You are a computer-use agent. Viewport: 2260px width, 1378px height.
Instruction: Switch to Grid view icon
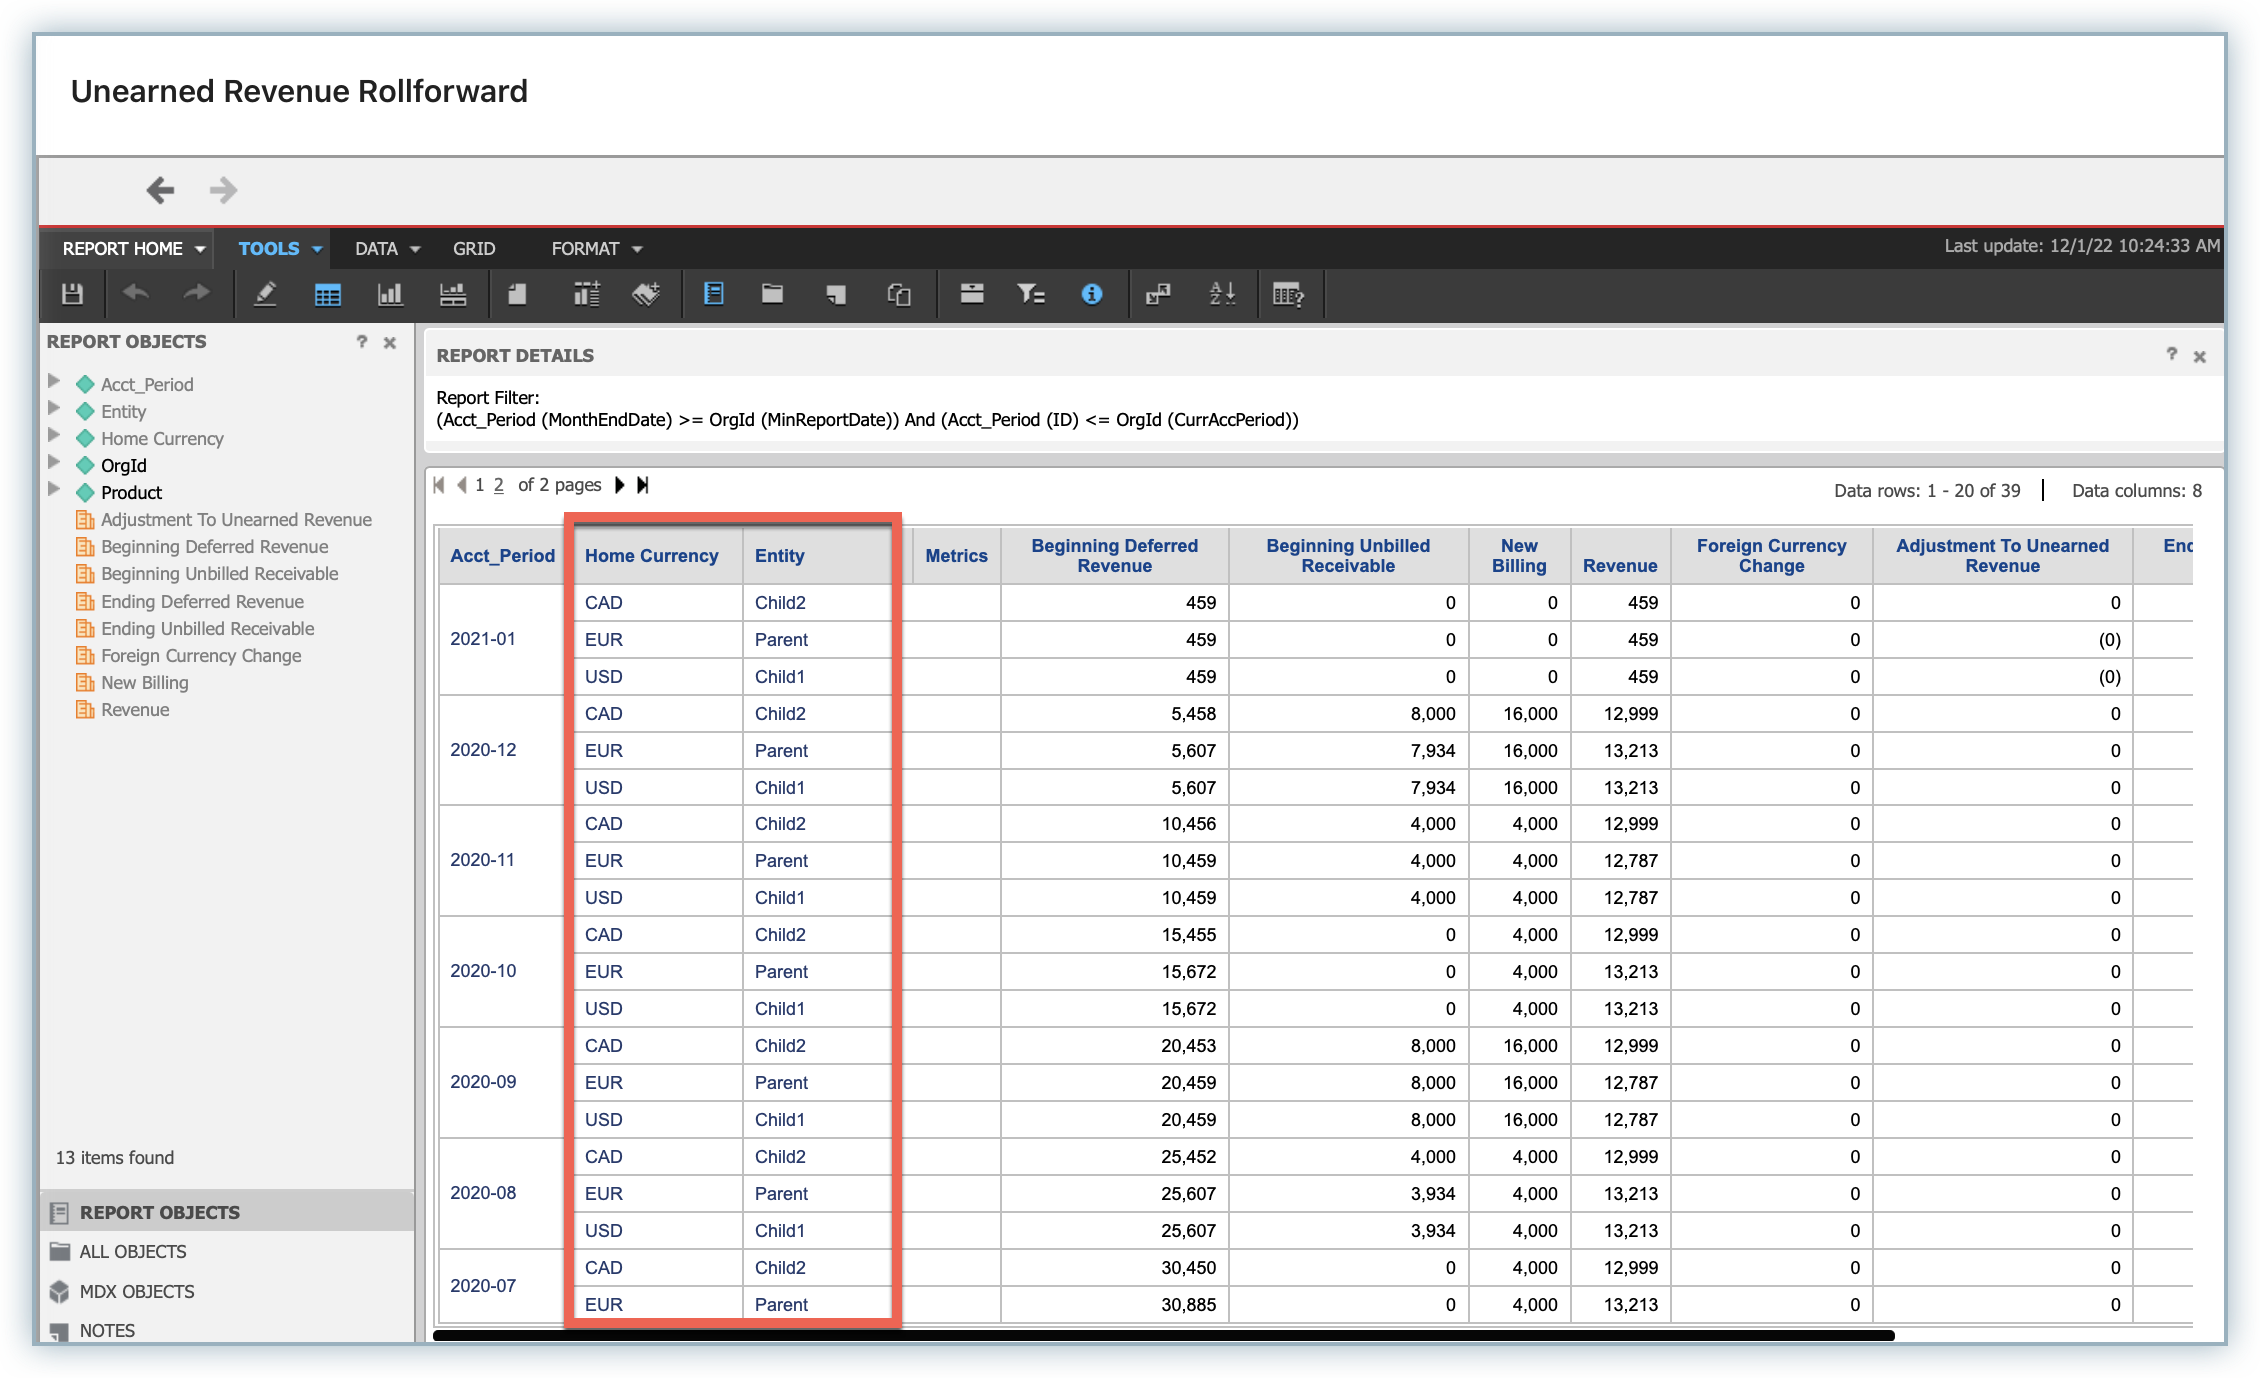click(x=327, y=294)
